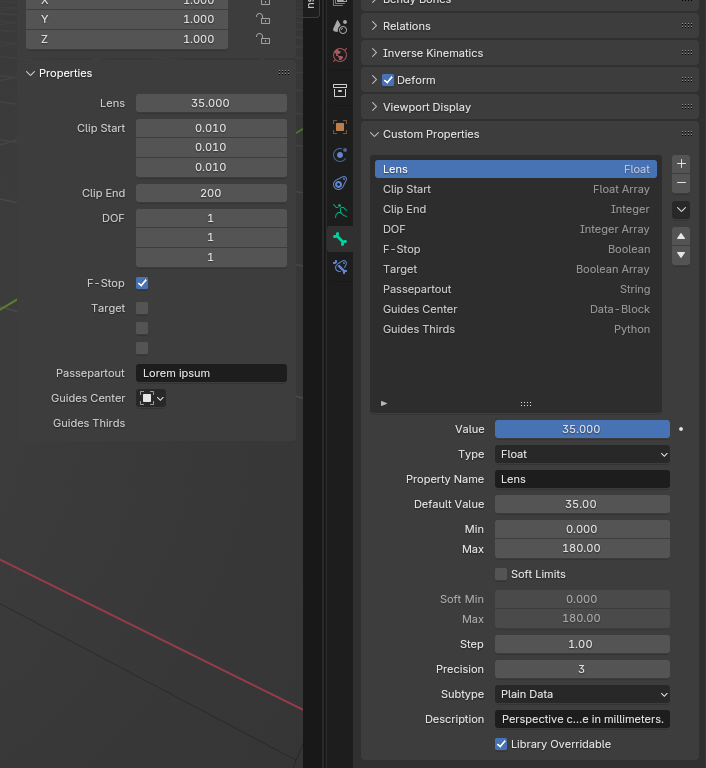Grab the Viewport Display panel drag handle
706x768 pixels.
point(687,107)
